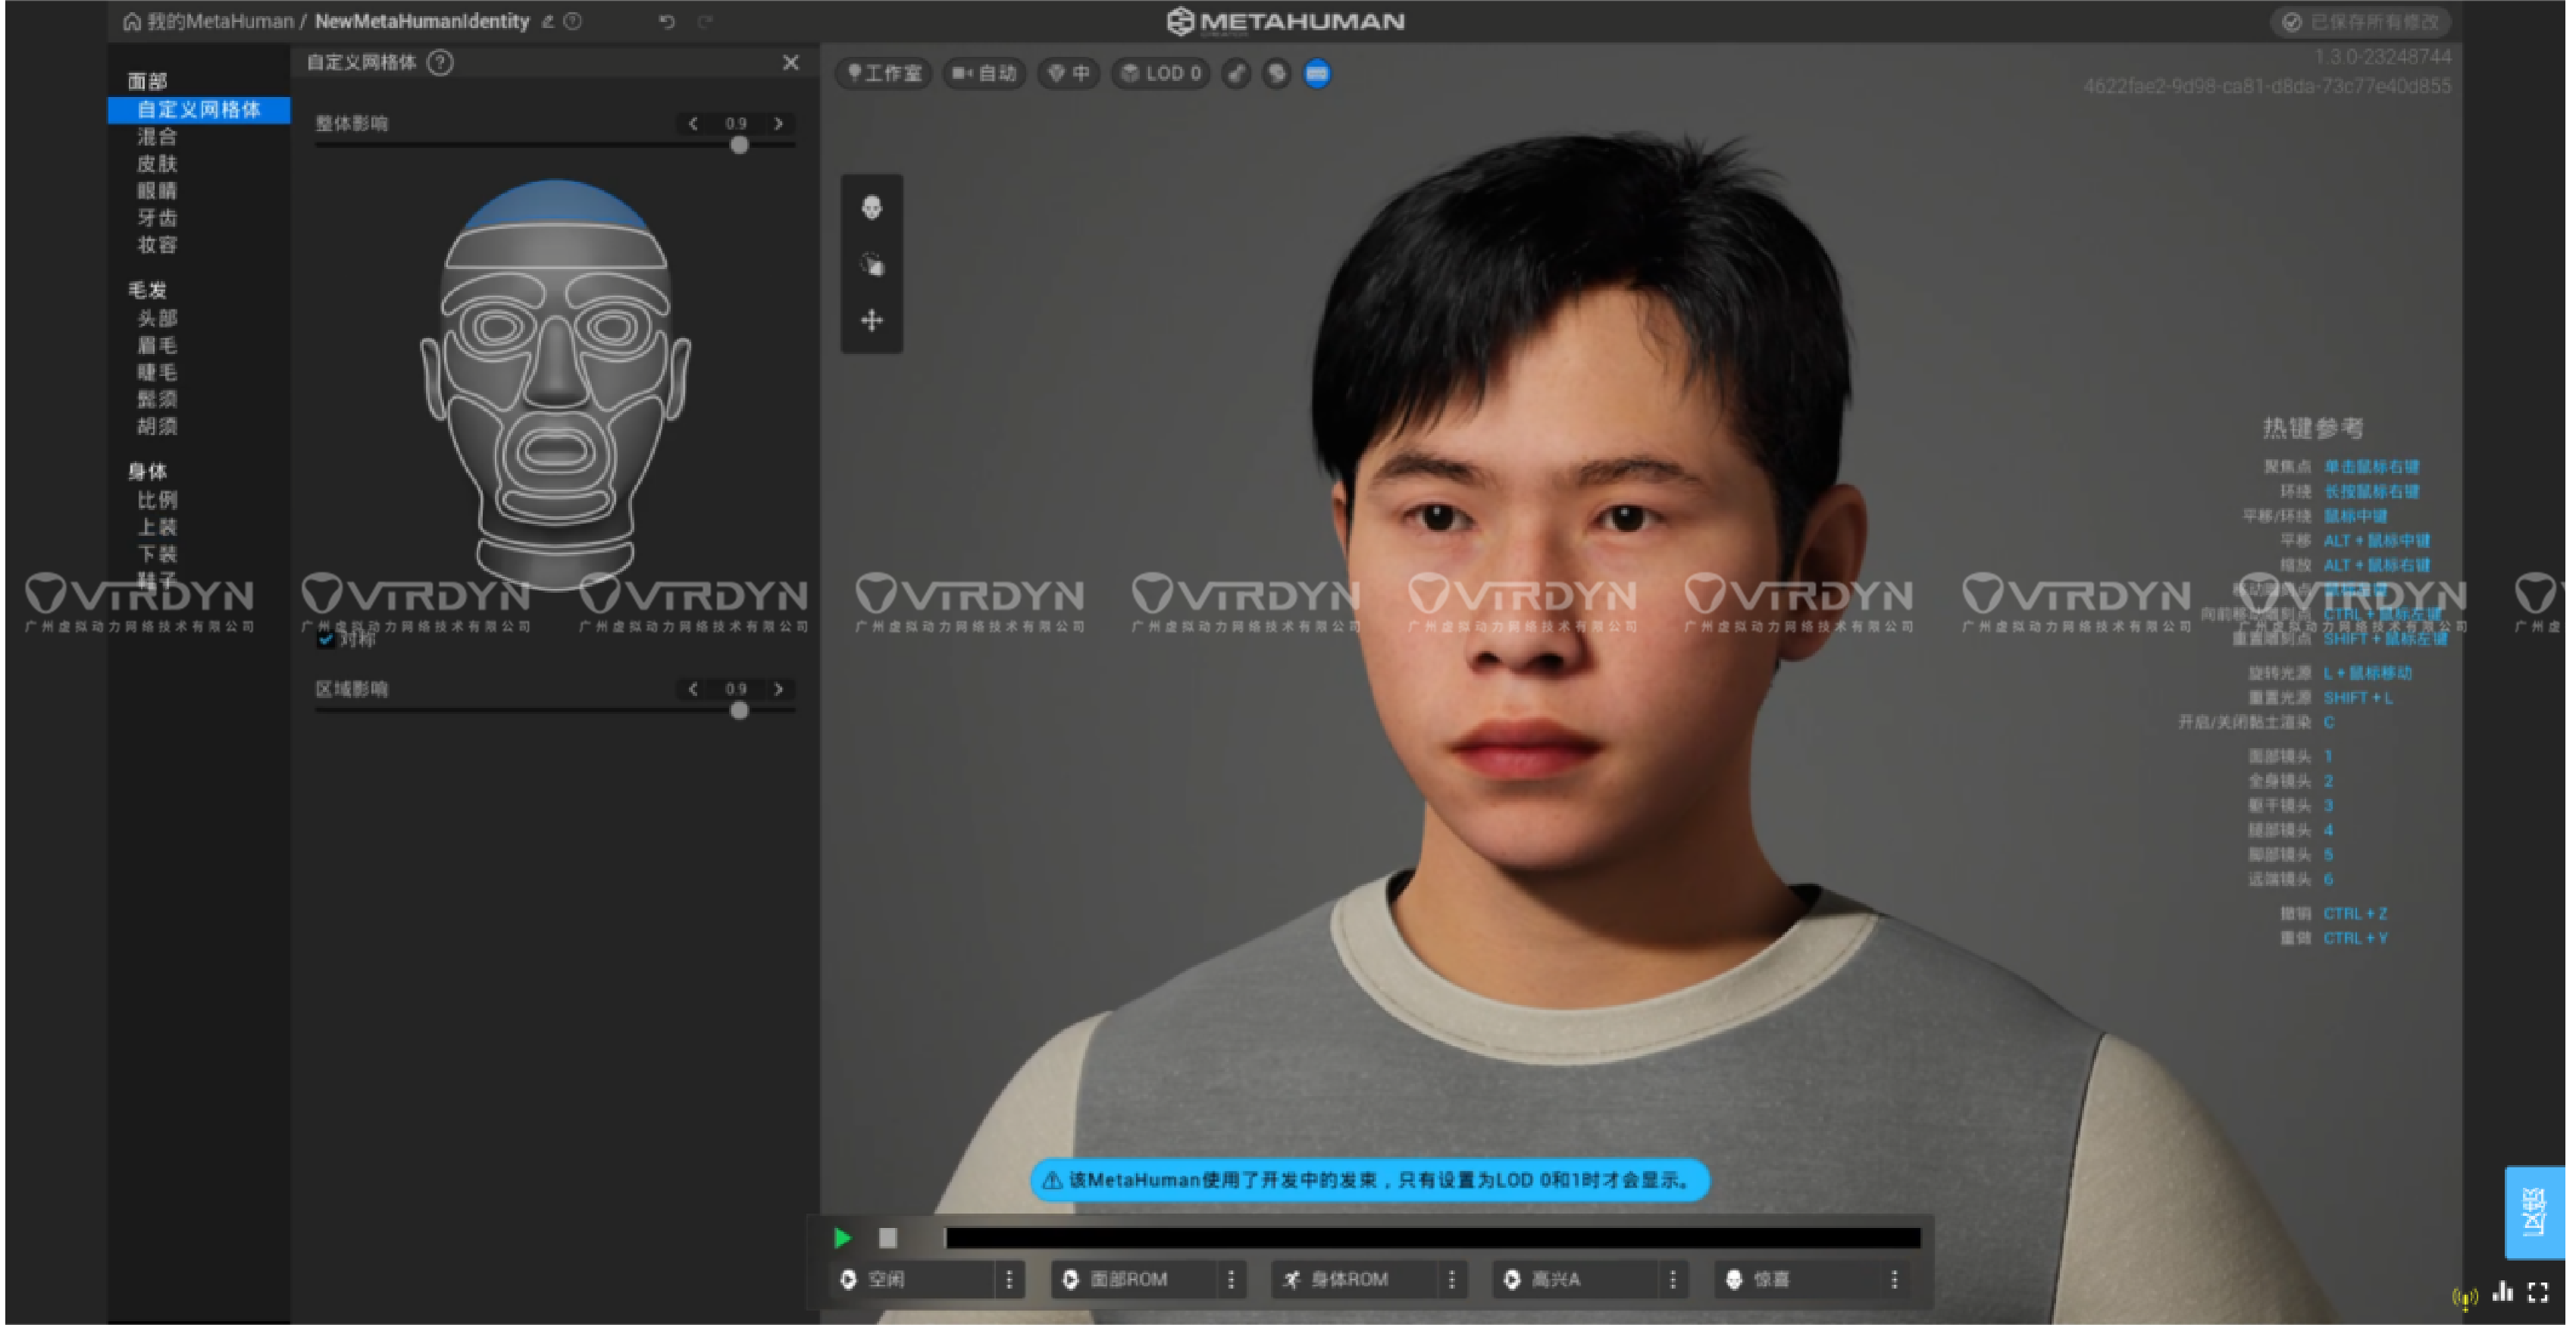The image size is (2576, 1325).
Task: Open the 下装 bottoms section
Action: [x=157, y=553]
